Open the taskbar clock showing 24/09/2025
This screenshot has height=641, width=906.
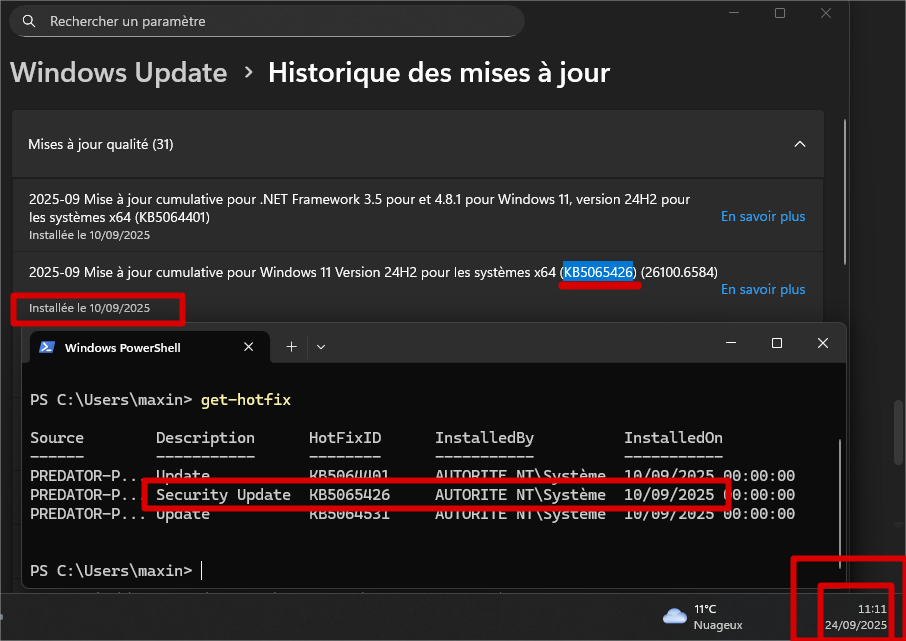pyautogui.click(x=855, y=617)
